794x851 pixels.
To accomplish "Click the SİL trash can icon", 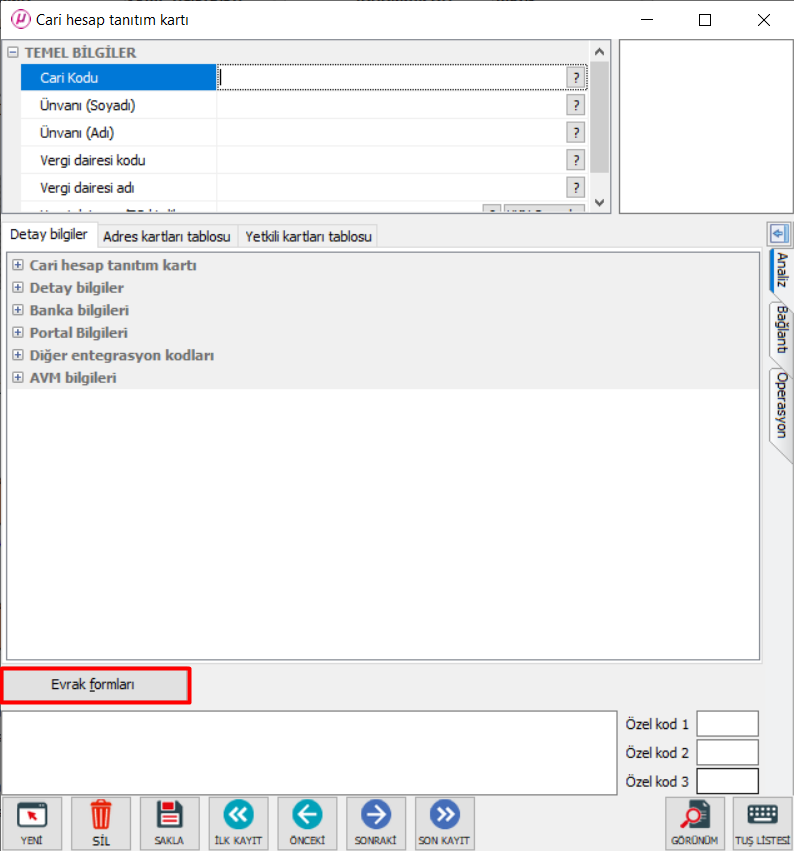I will pyautogui.click(x=101, y=823).
